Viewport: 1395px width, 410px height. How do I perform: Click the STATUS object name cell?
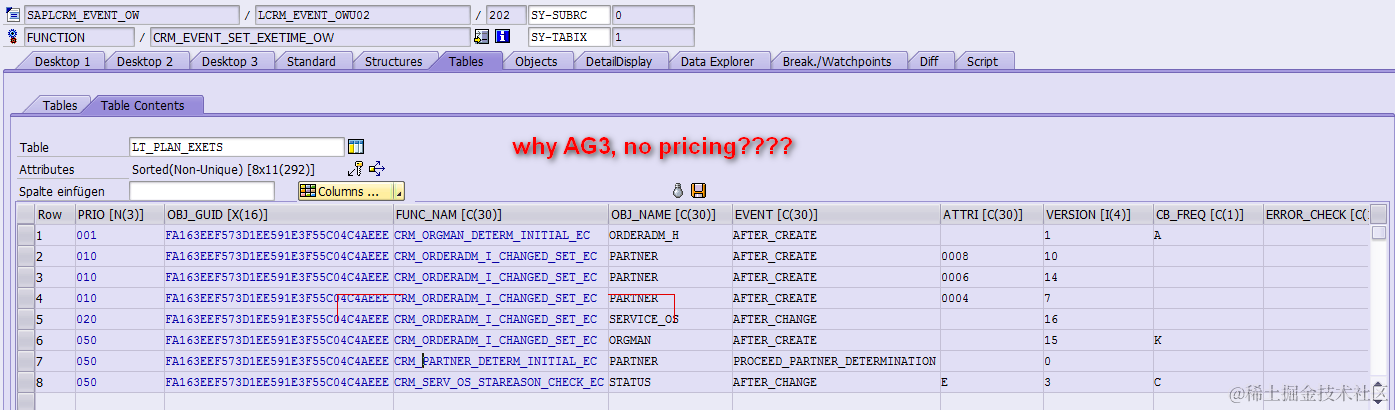(x=669, y=382)
